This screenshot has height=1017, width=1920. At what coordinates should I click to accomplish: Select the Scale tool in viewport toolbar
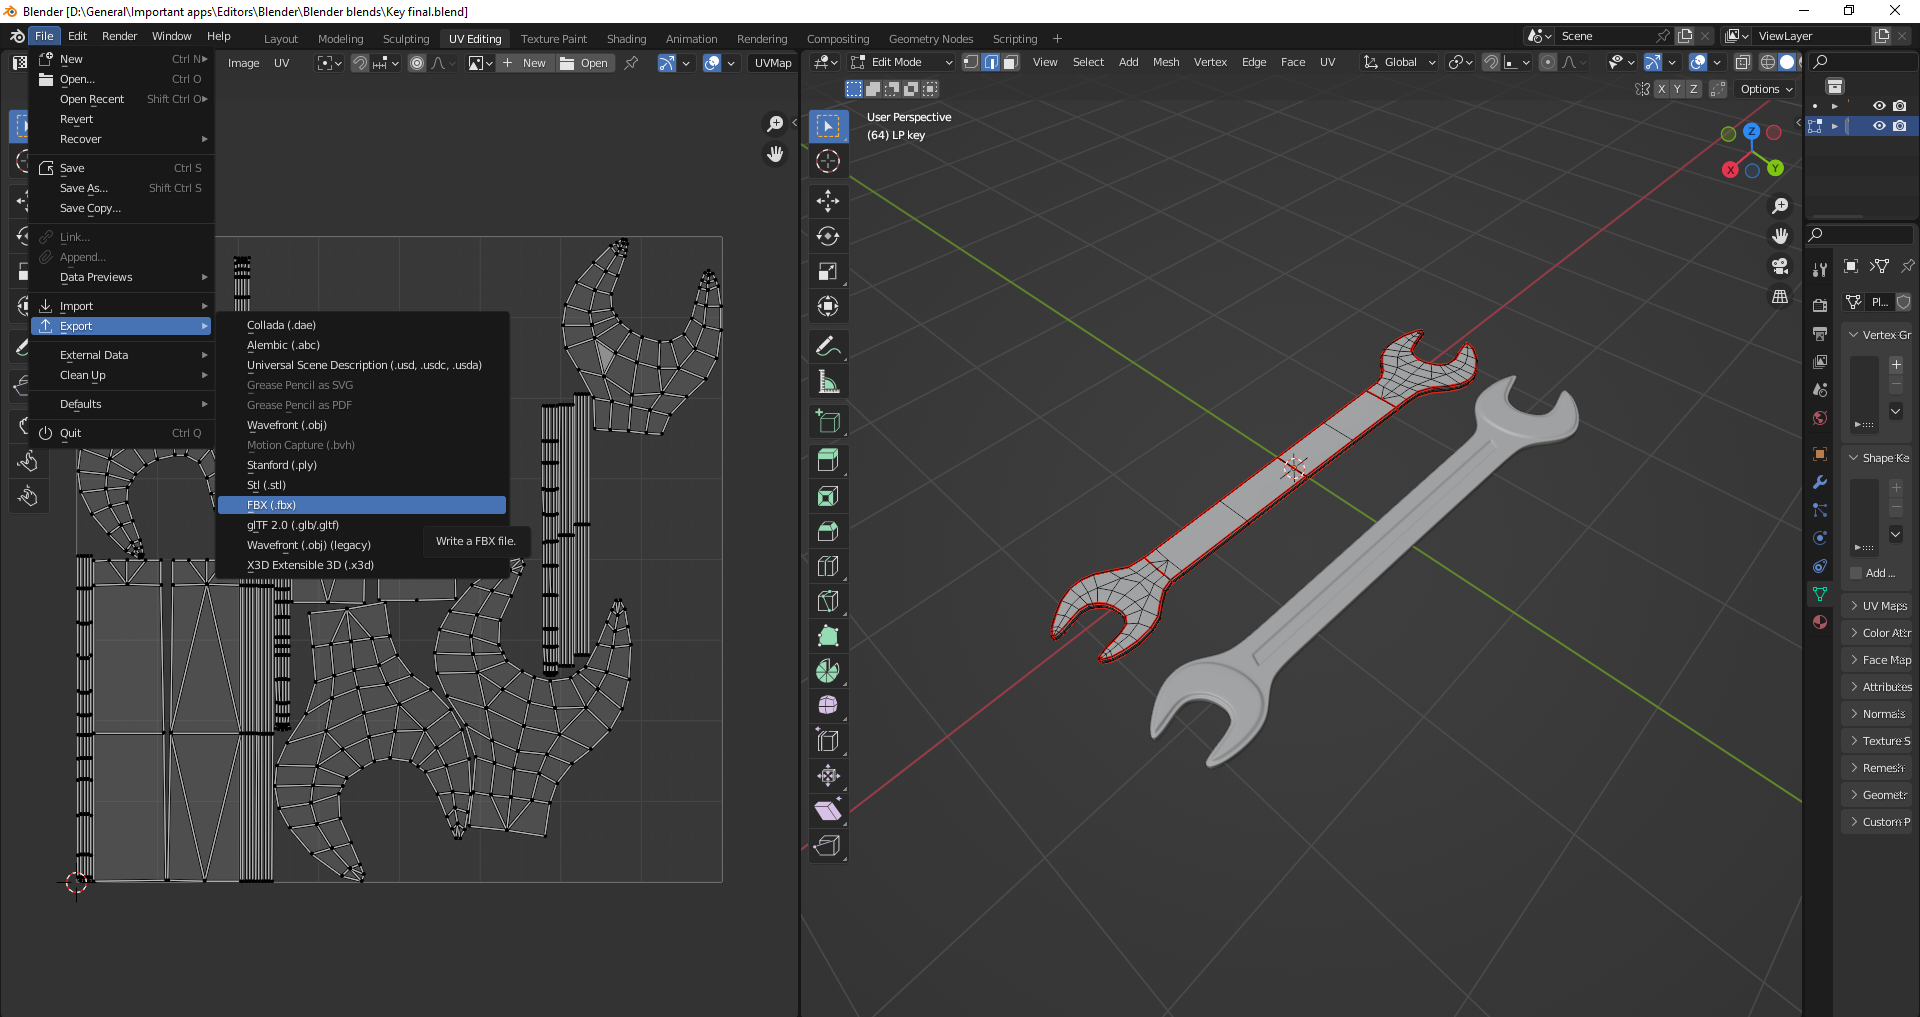pyautogui.click(x=828, y=271)
